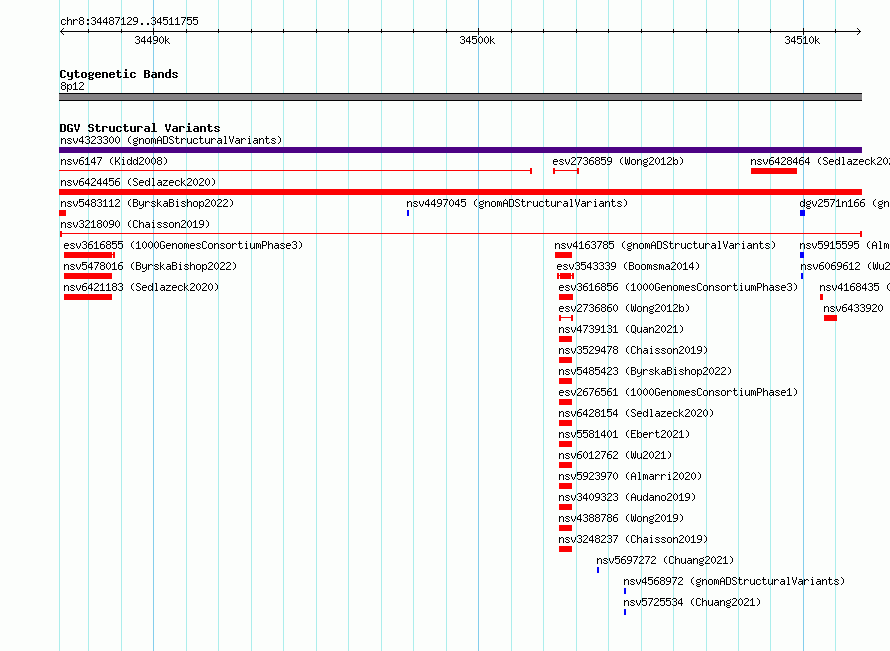Open variant nsv4739131 (Quan2021)
The width and height of the screenshot is (890, 651).
pyautogui.click(x=622, y=329)
